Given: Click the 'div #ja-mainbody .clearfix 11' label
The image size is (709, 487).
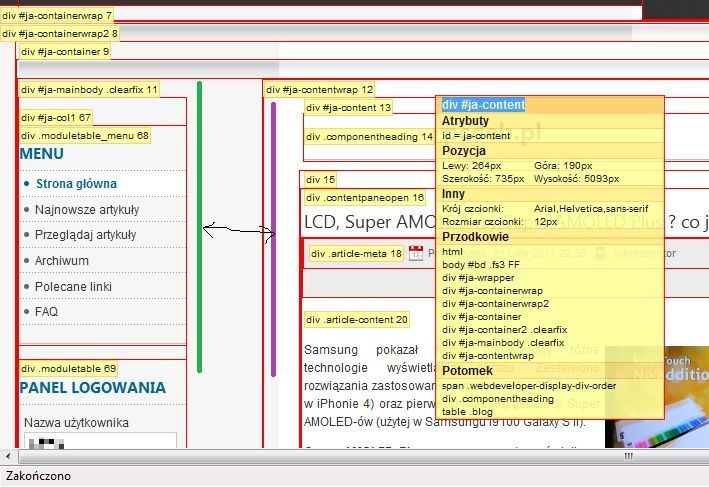Looking at the screenshot, I should (89, 90).
